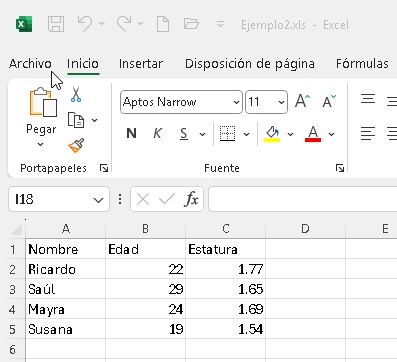Screen dimensions: 397x362
Task: Open the Archivo menu
Action: 30,63
